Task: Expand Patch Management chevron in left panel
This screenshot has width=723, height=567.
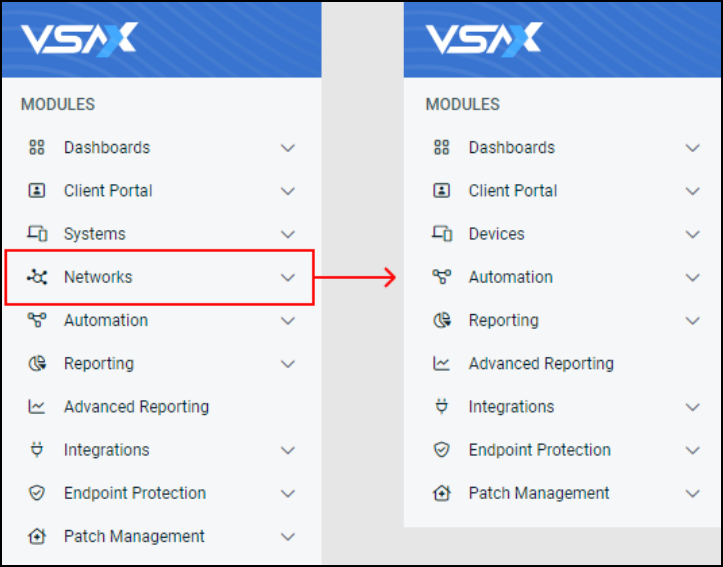Action: tap(288, 537)
